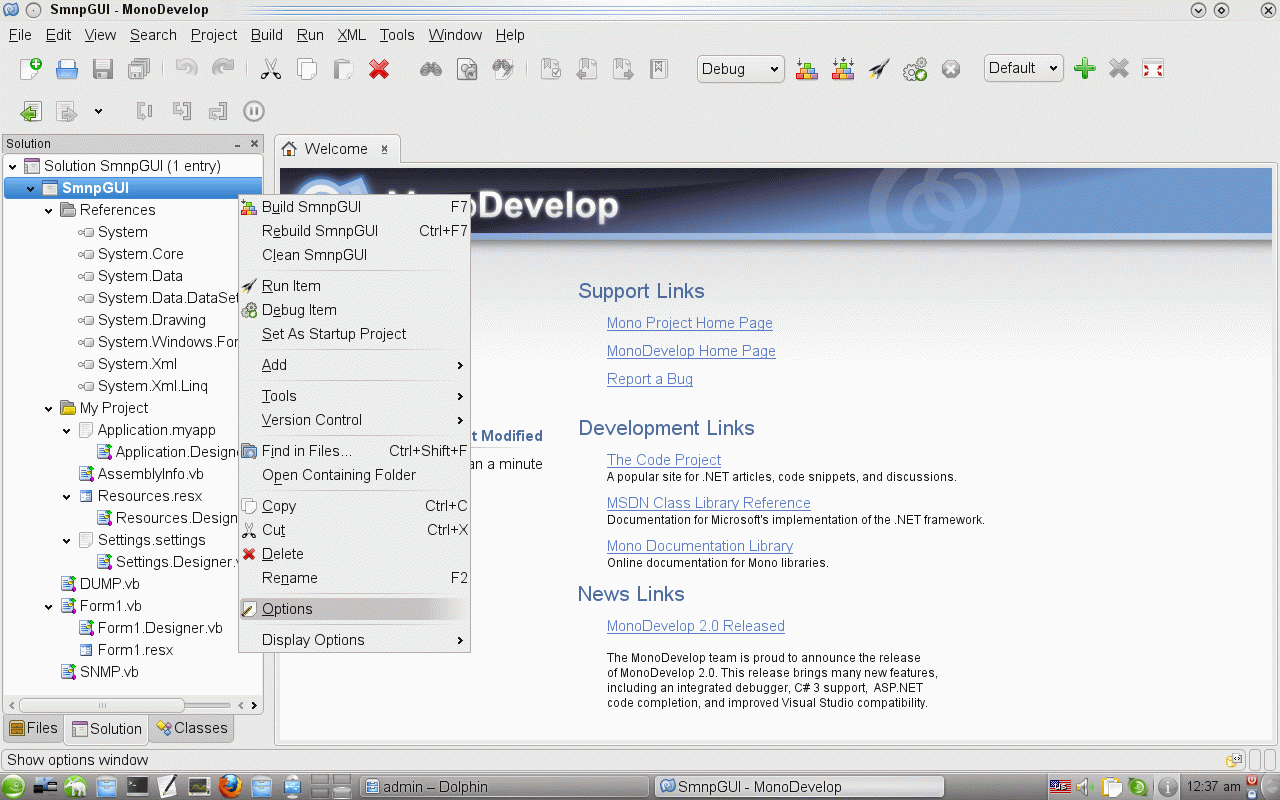Switch to the Classes pad tab

tap(190, 728)
